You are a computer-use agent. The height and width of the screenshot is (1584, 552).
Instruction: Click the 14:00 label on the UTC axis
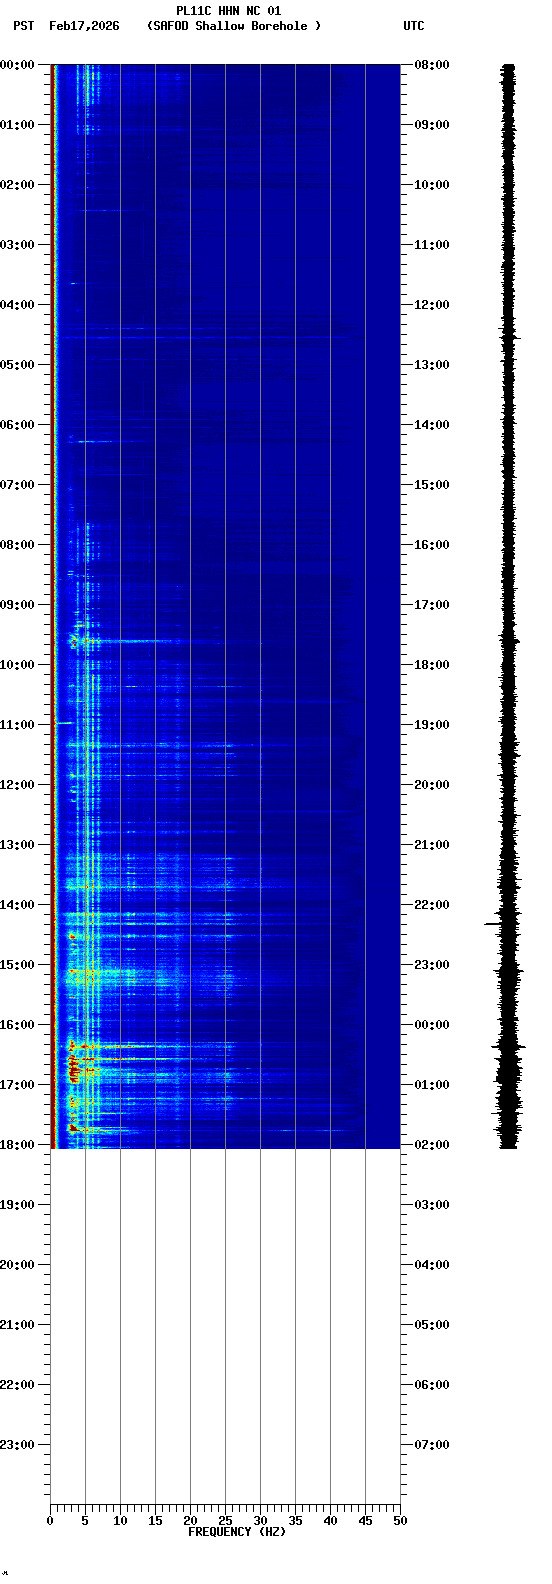[432, 425]
